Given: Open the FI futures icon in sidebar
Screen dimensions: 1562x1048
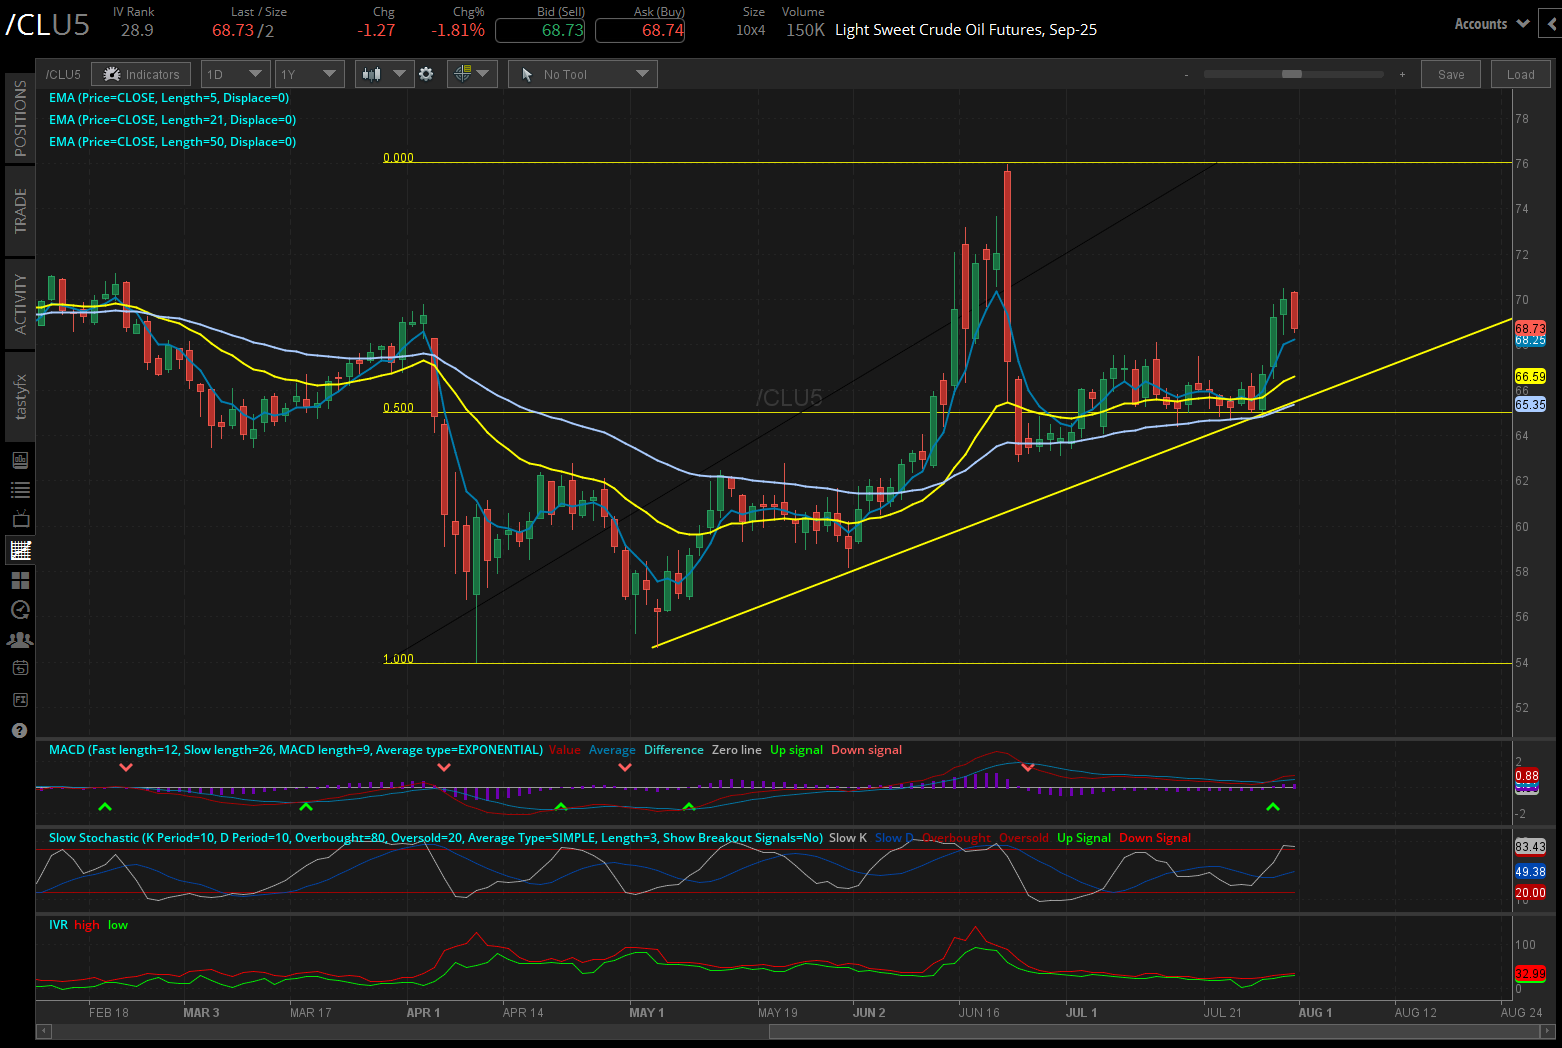Looking at the screenshot, I should 20,699.
